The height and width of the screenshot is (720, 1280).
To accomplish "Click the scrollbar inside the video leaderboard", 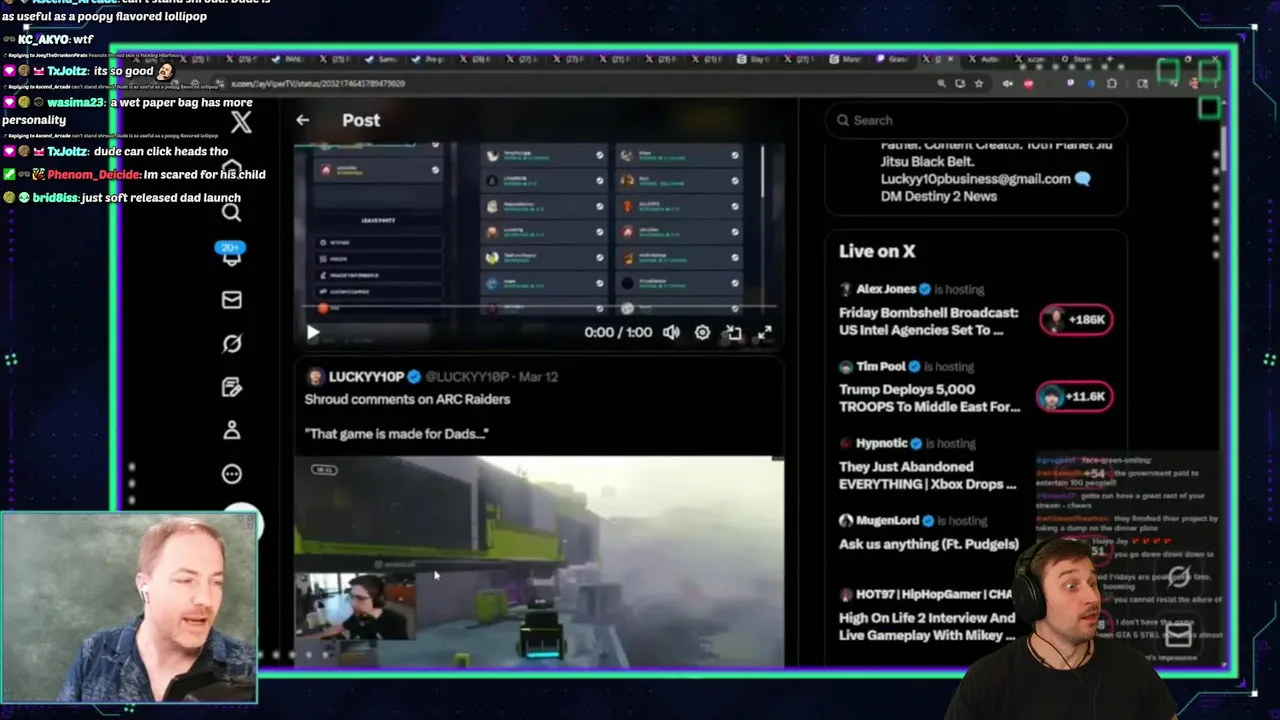I will click(763, 172).
